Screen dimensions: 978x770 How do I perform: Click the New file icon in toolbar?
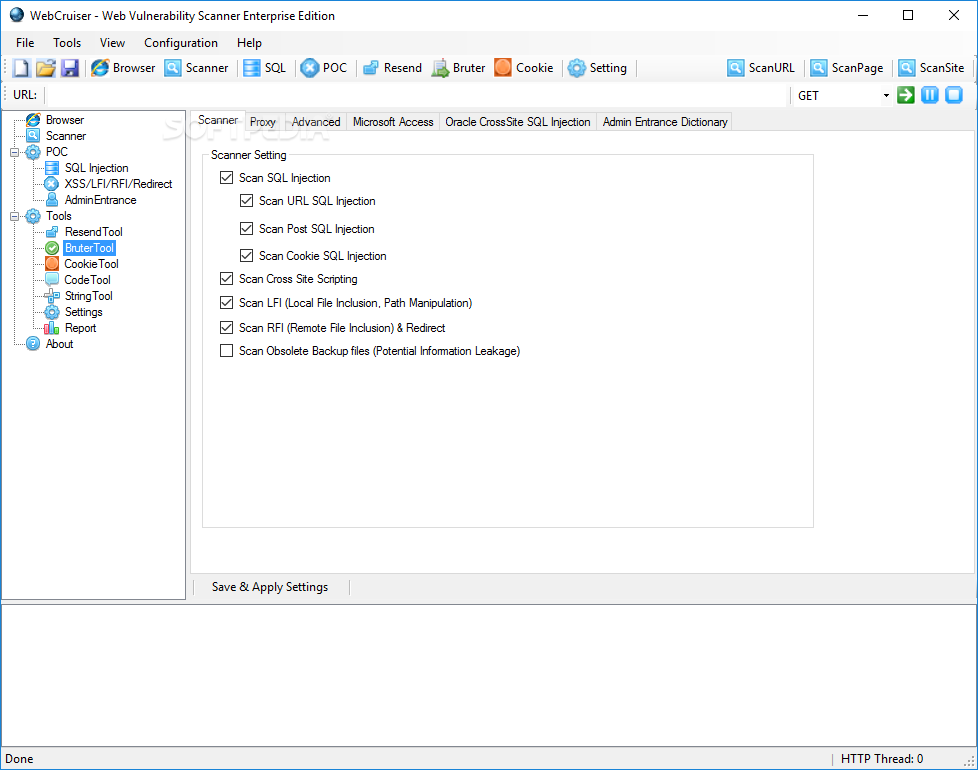pos(21,68)
